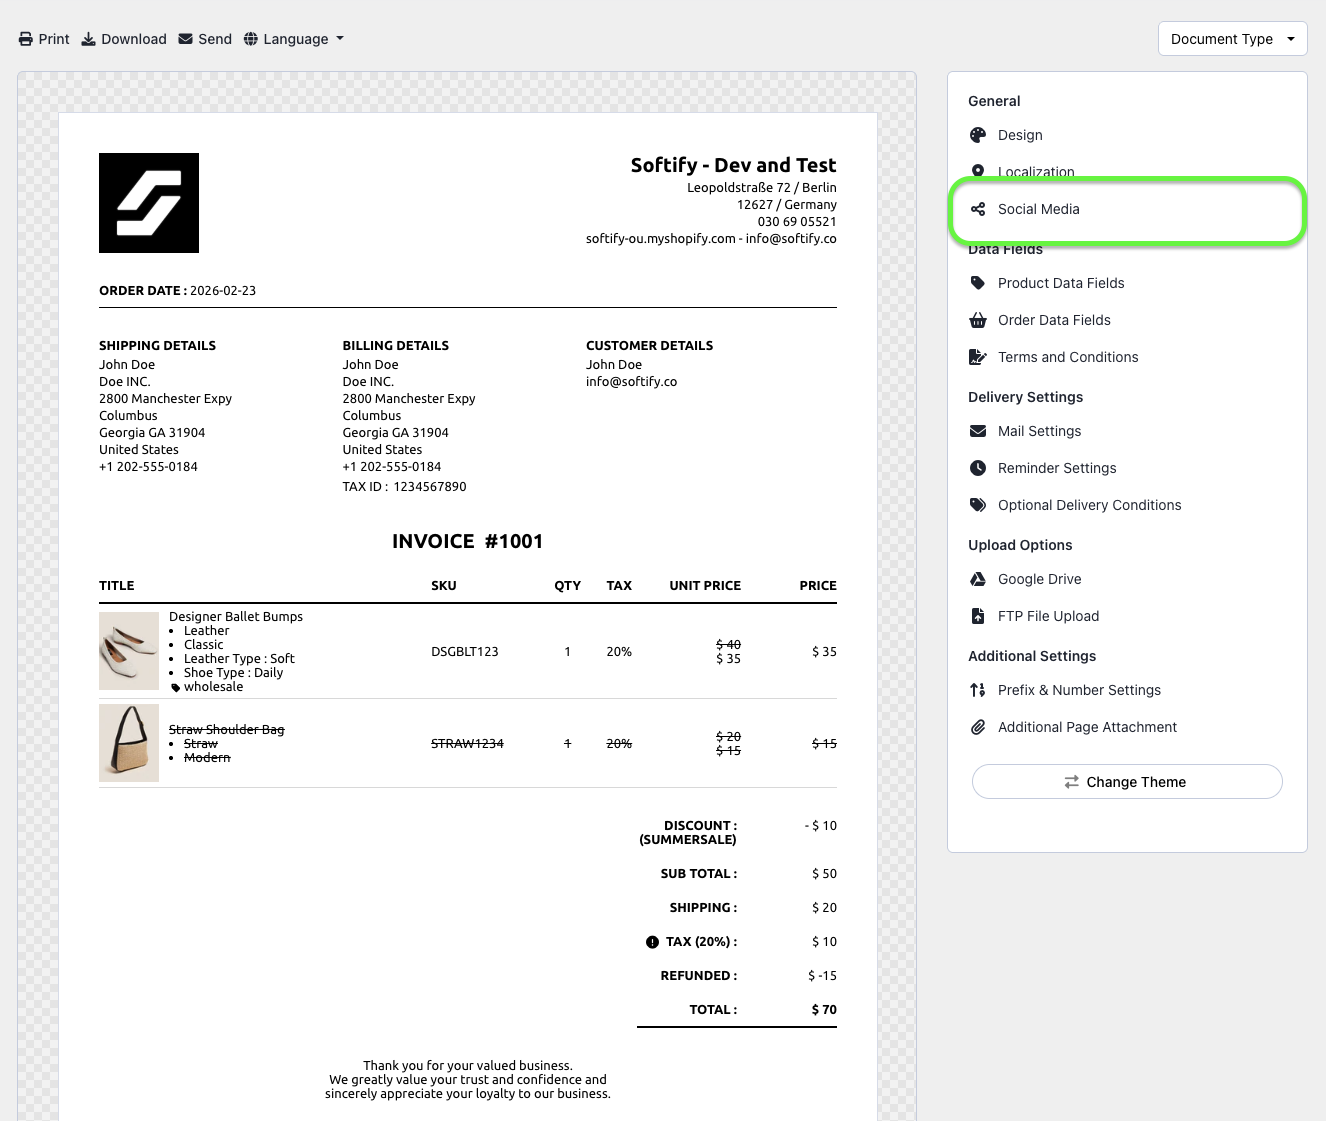Click the Designer Ballet Bumps product thumbnail

[x=129, y=651]
